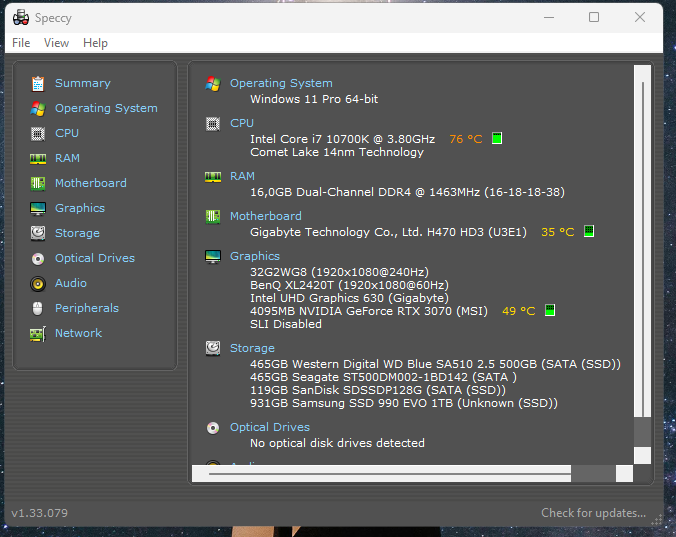Image resolution: width=676 pixels, height=537 pixels.
Task: Click the RAM heading link in summary
Action: (242, 176)
